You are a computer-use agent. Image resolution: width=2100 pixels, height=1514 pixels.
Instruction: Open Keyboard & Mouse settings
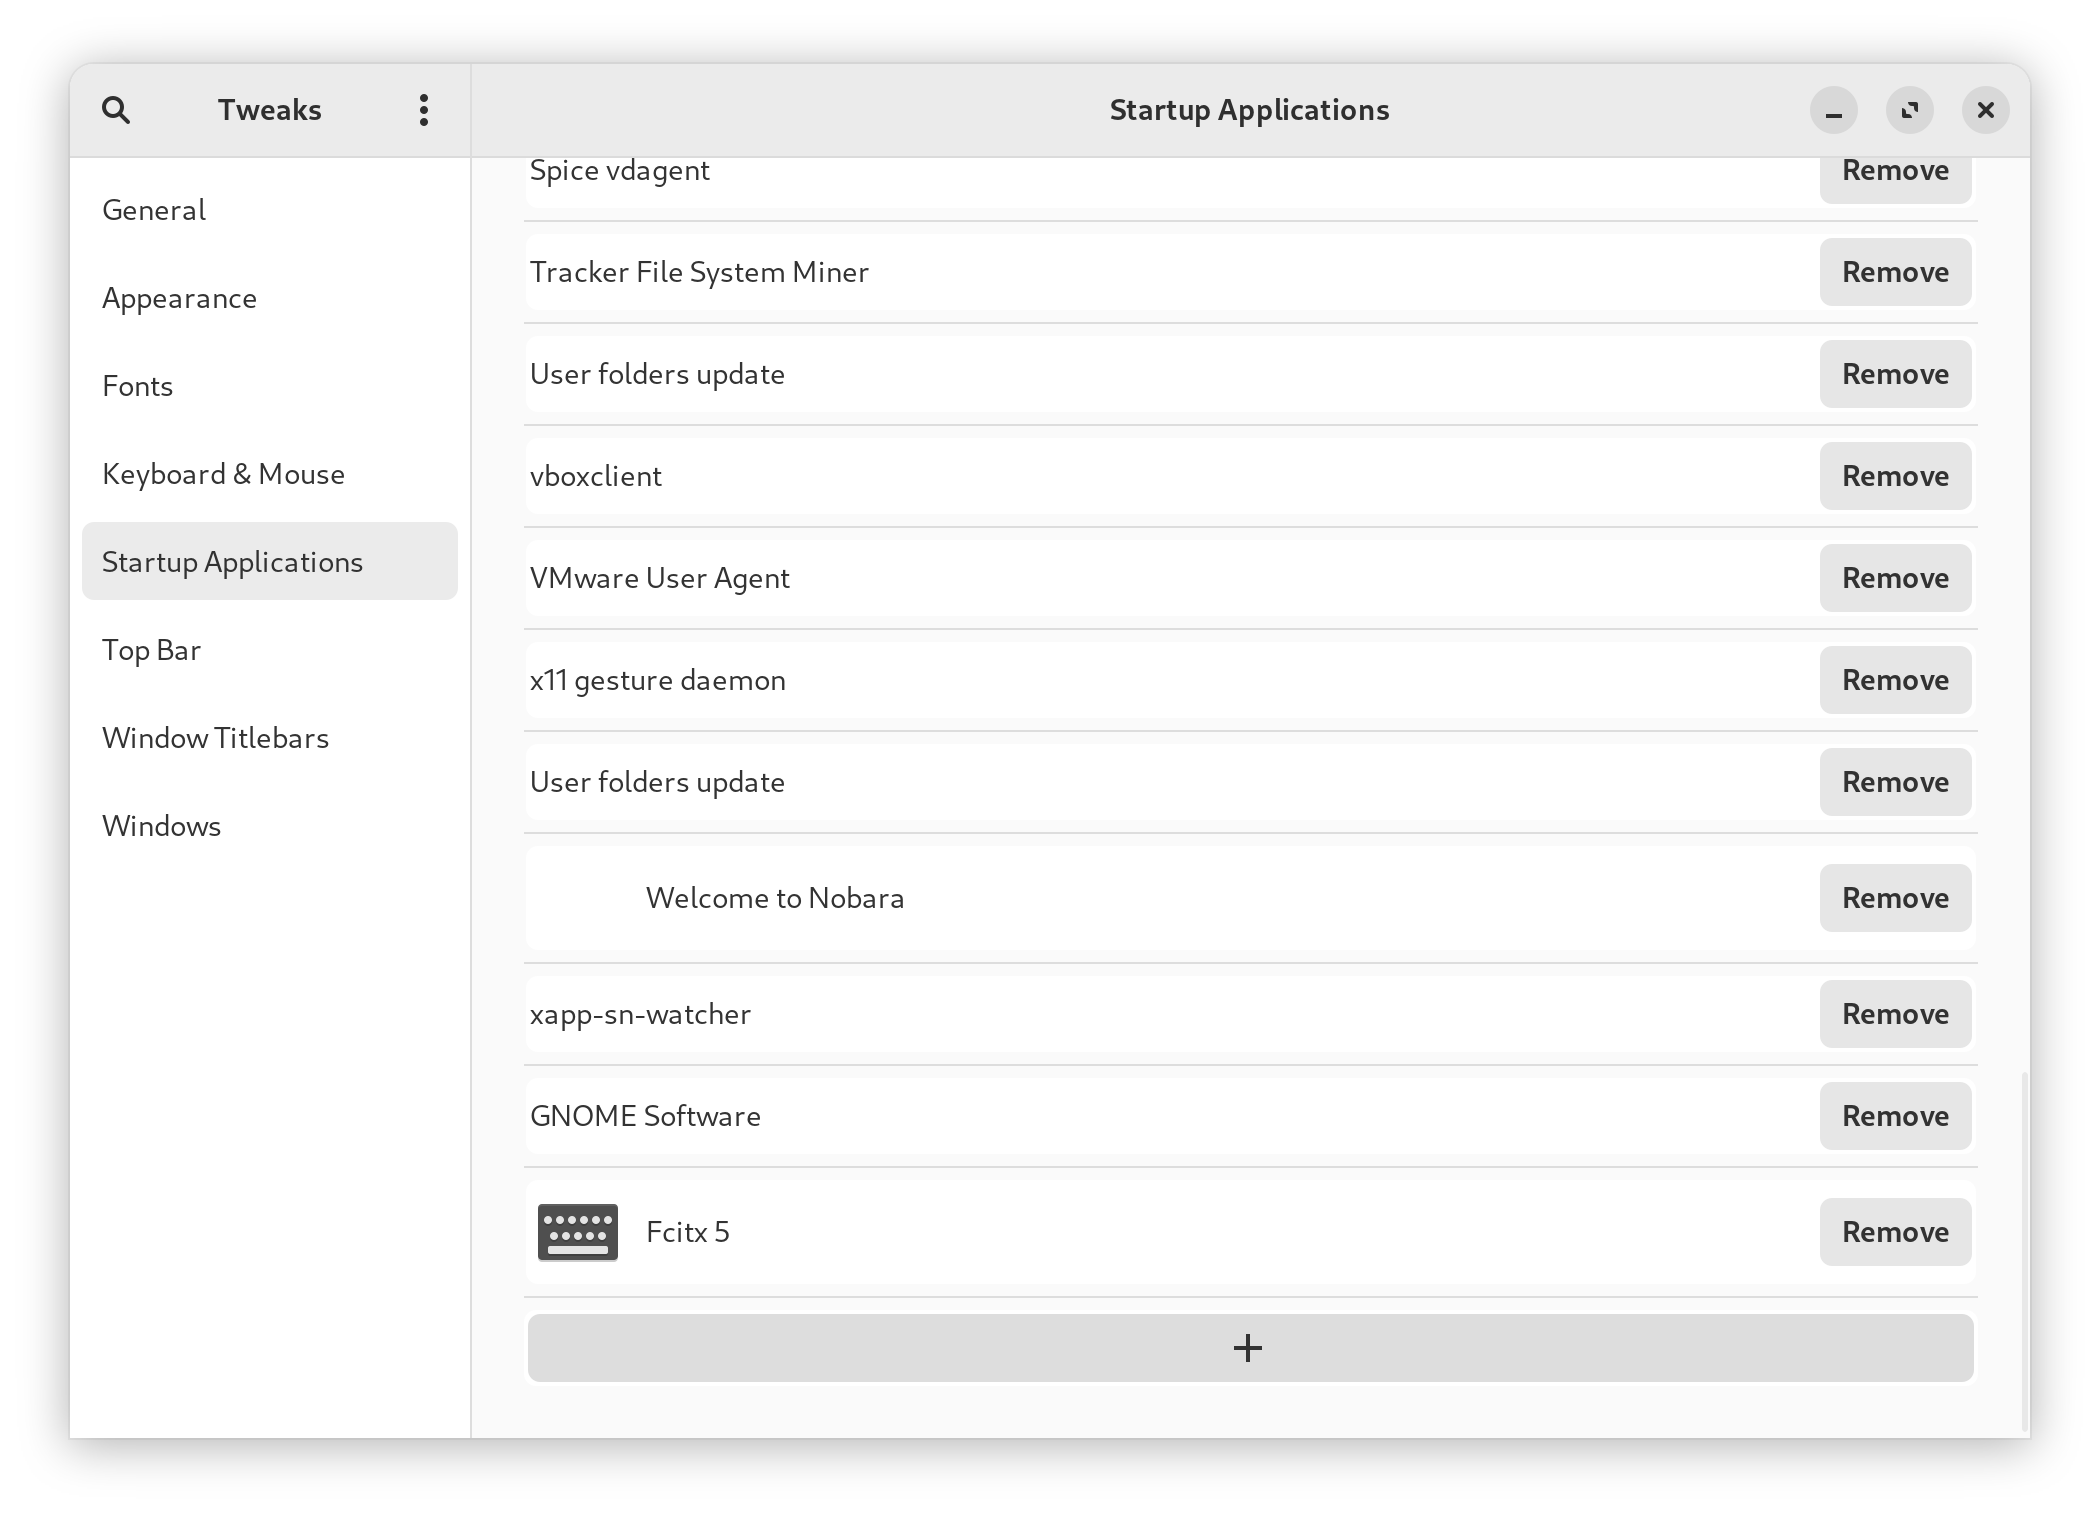point(223,474)
